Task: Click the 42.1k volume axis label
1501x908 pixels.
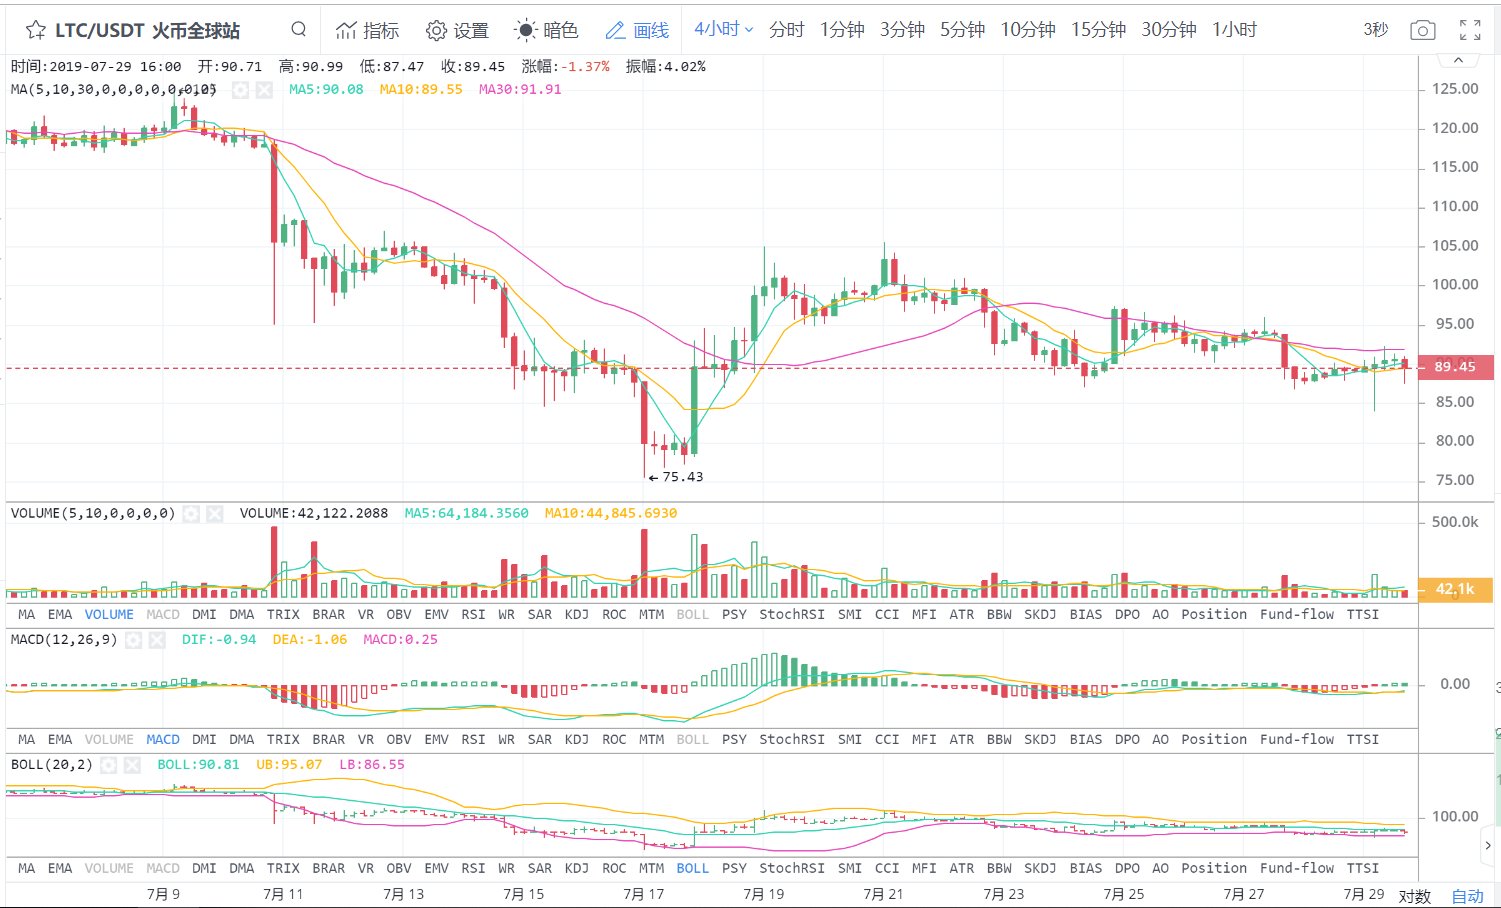Action: tap(1455, 590)
